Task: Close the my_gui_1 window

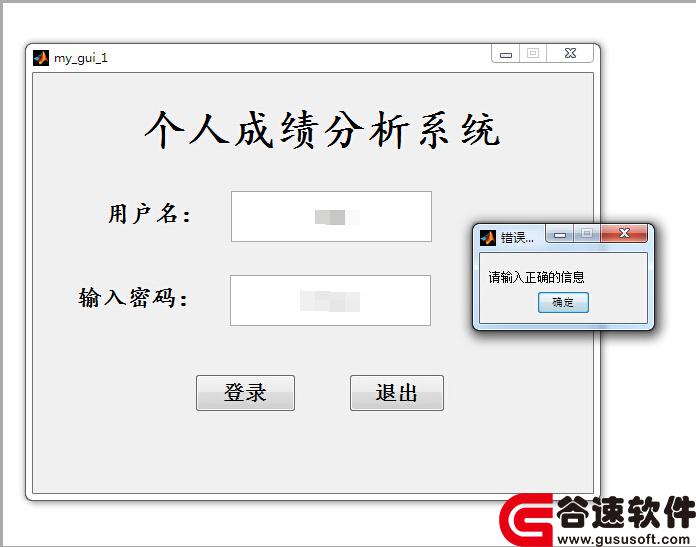Action: pyautogui.click(x=570, y=54)
